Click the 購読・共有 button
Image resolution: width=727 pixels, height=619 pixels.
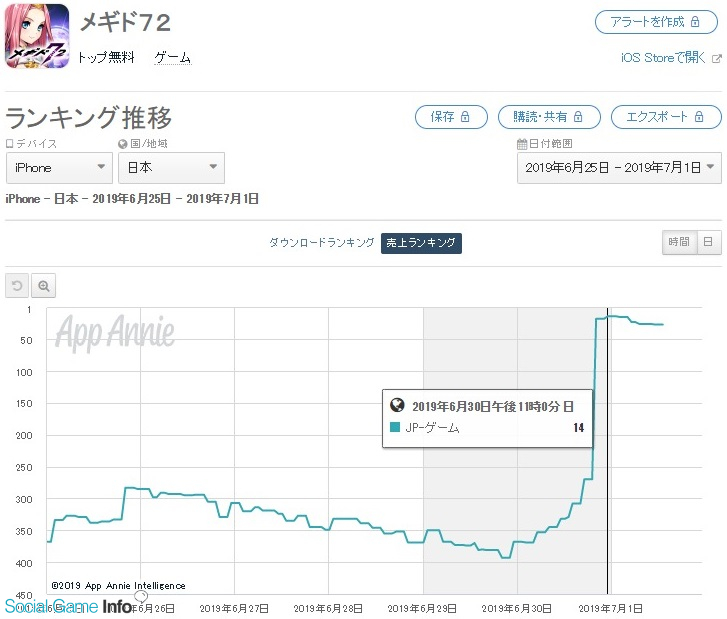(x=549, y=117)
